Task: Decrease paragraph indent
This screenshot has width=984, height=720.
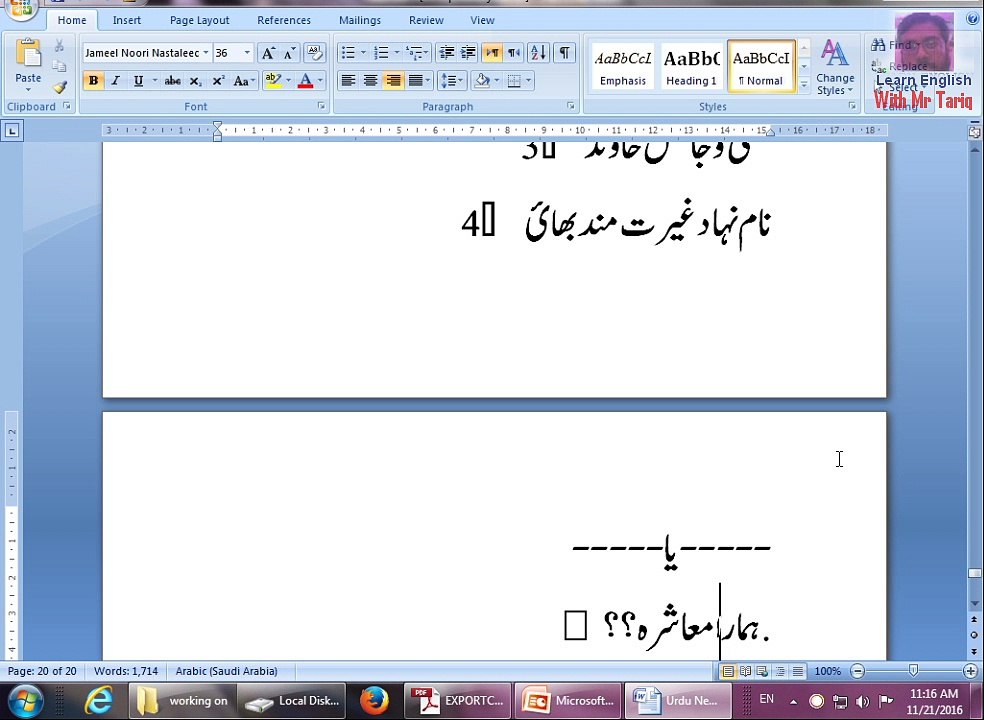Action: pyautogui.click(x=446, y=53)
